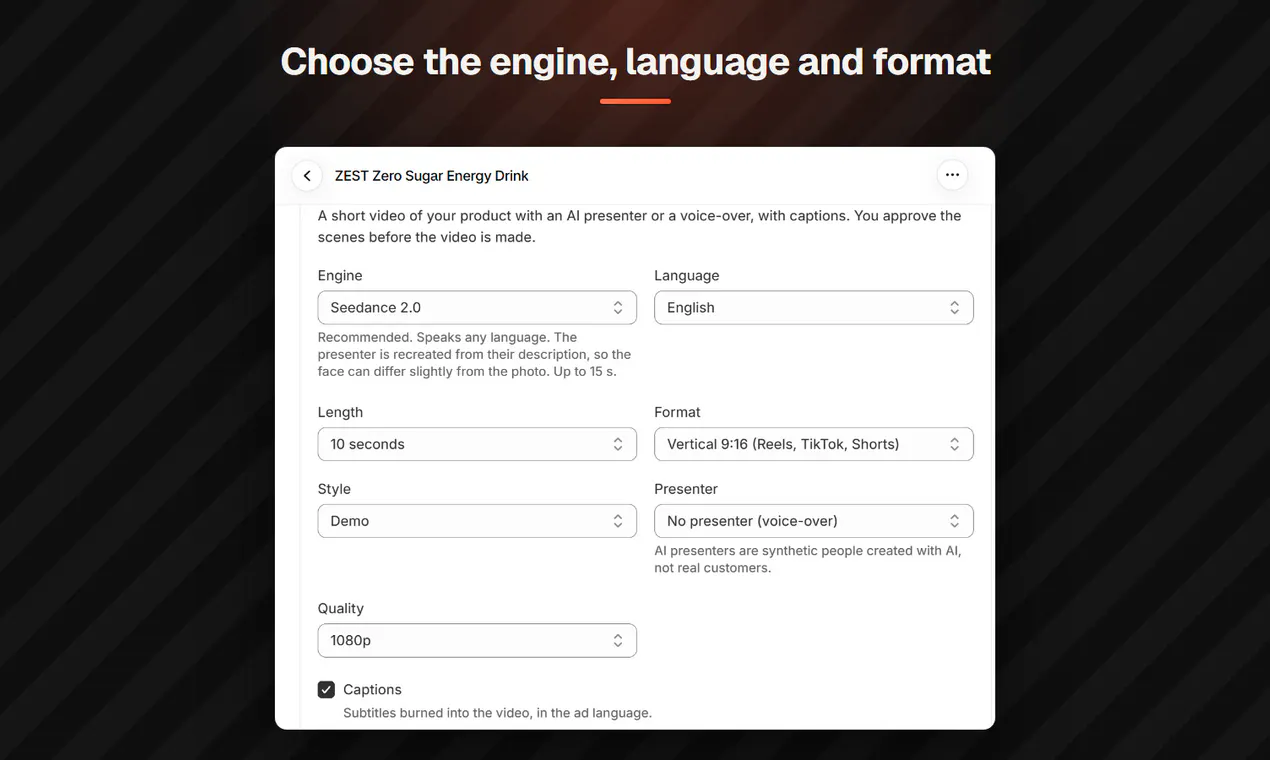Screen dimensions: 1270x760
Task: Click the Presenter field label
Action: (x=686, y=489)
